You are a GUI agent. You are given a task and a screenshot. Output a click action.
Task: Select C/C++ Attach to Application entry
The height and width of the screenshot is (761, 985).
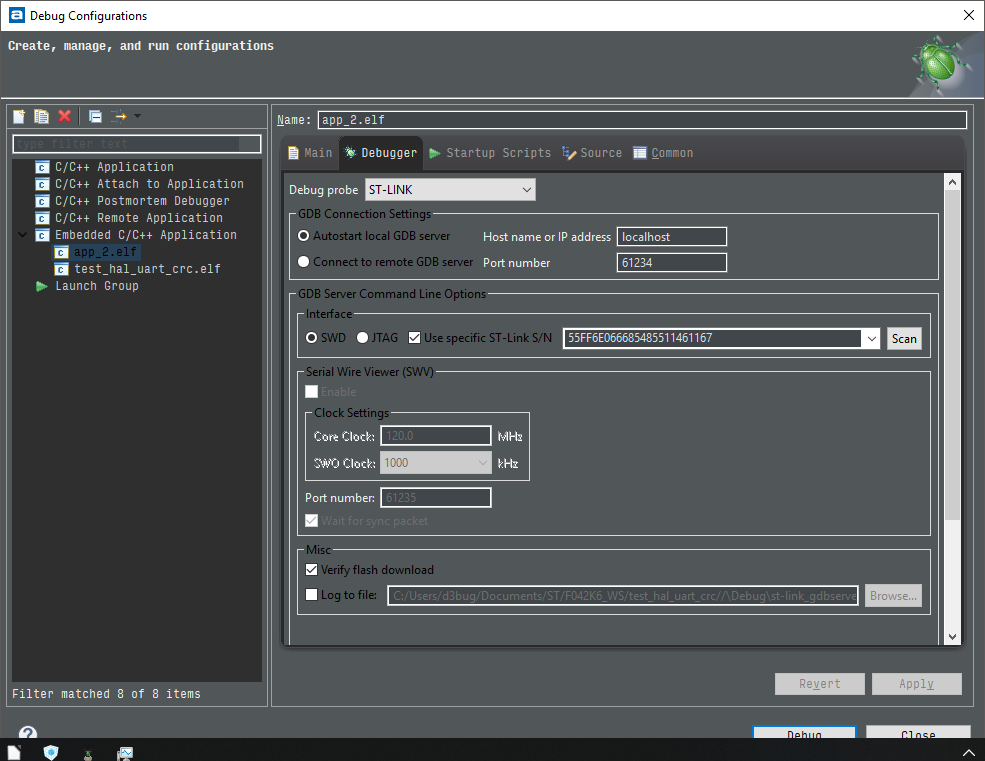149,184
